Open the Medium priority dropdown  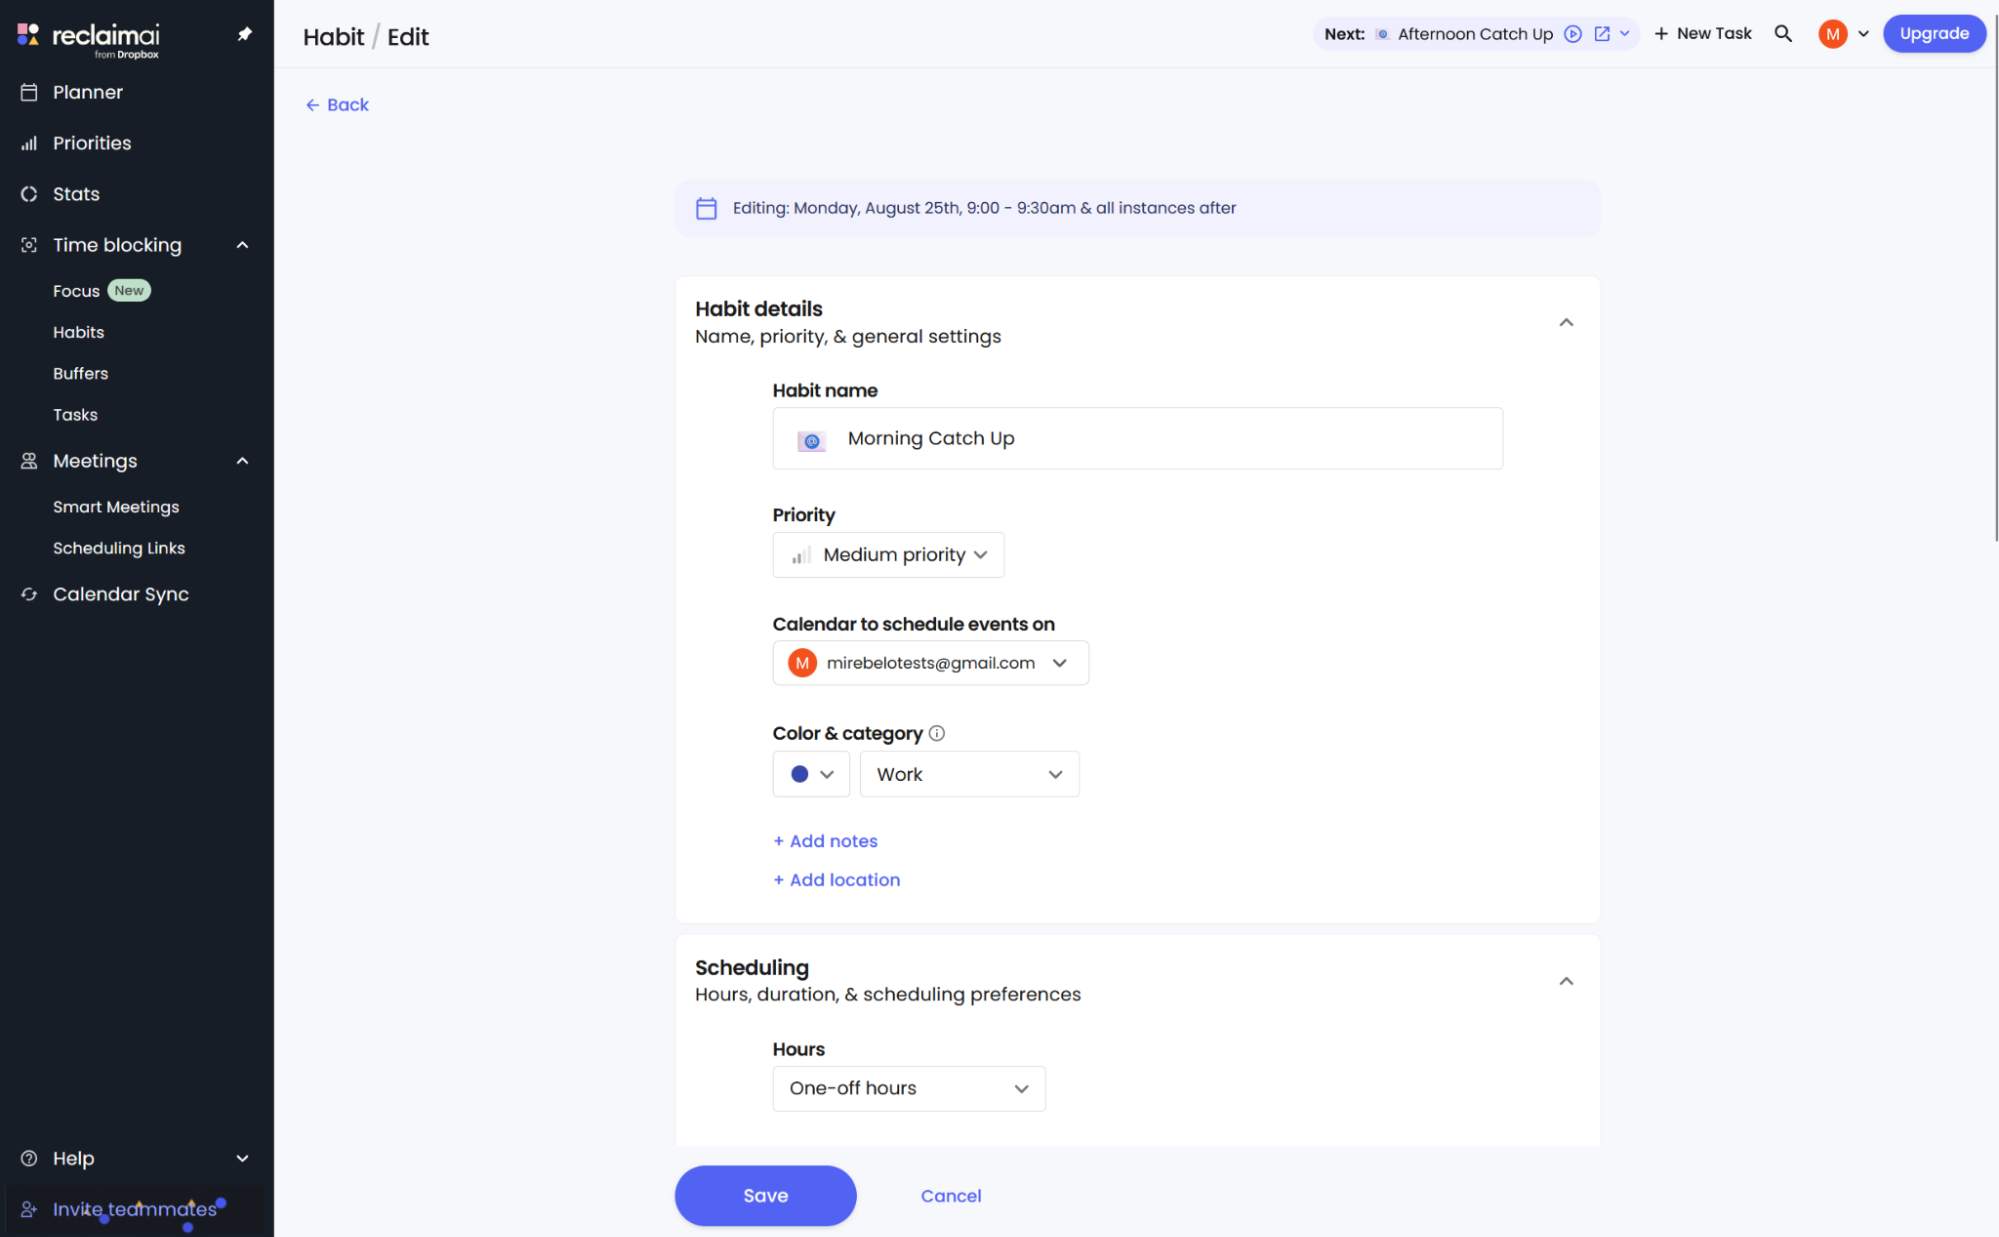(x=888, y=555)
